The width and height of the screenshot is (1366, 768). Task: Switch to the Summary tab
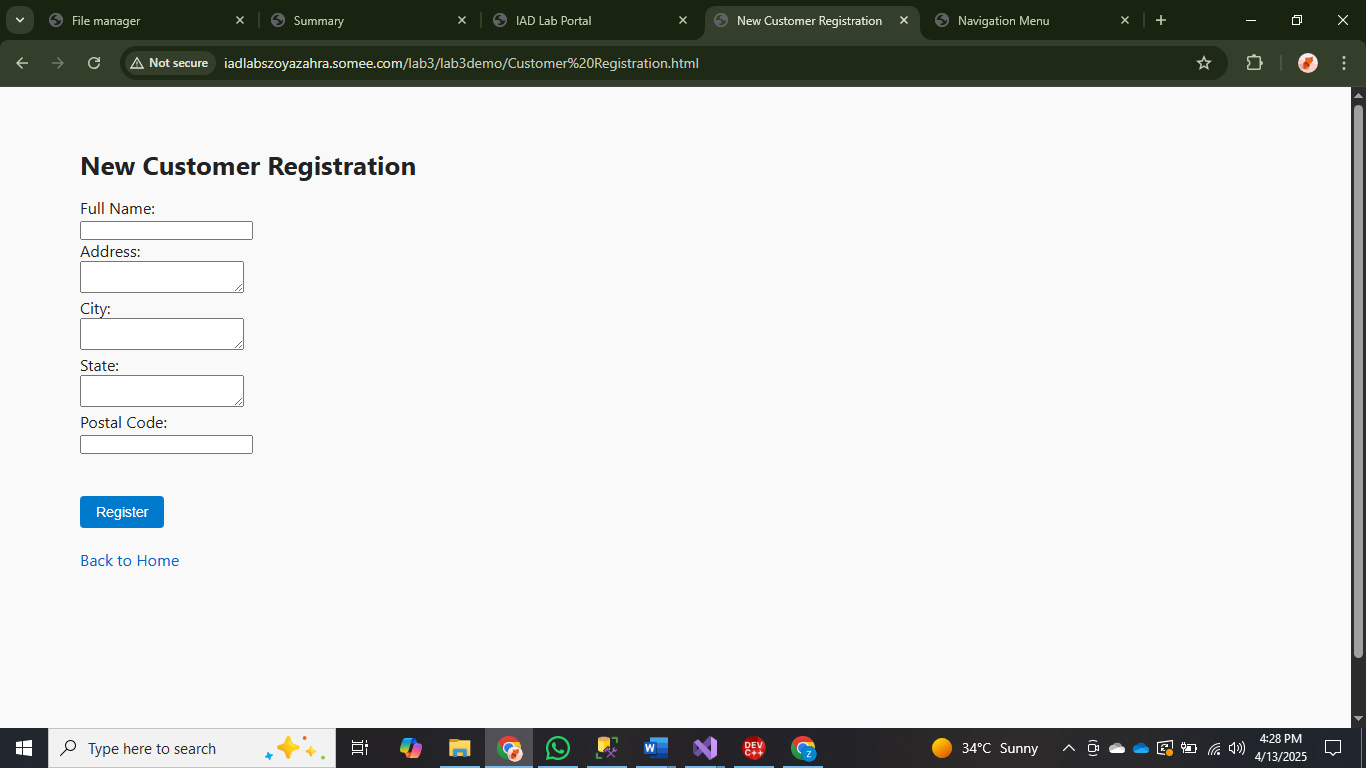[368, 20]
